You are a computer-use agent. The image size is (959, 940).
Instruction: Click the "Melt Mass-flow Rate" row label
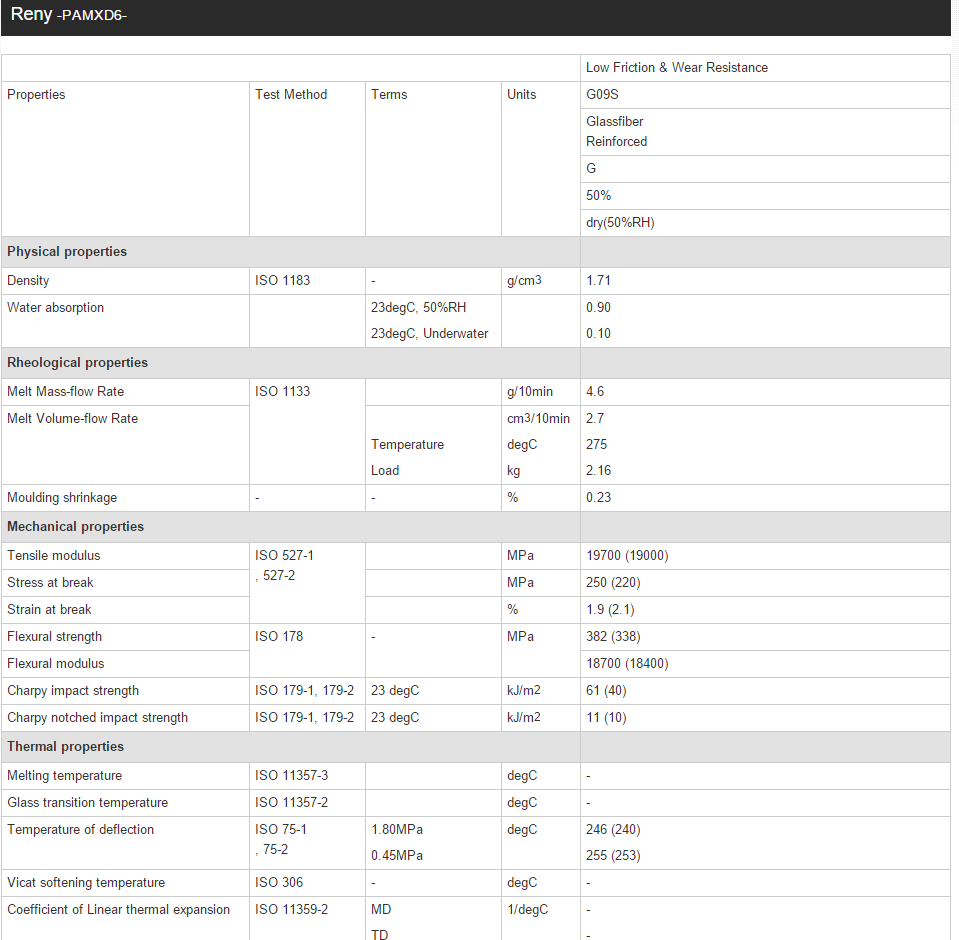click(x=65, y=391)
